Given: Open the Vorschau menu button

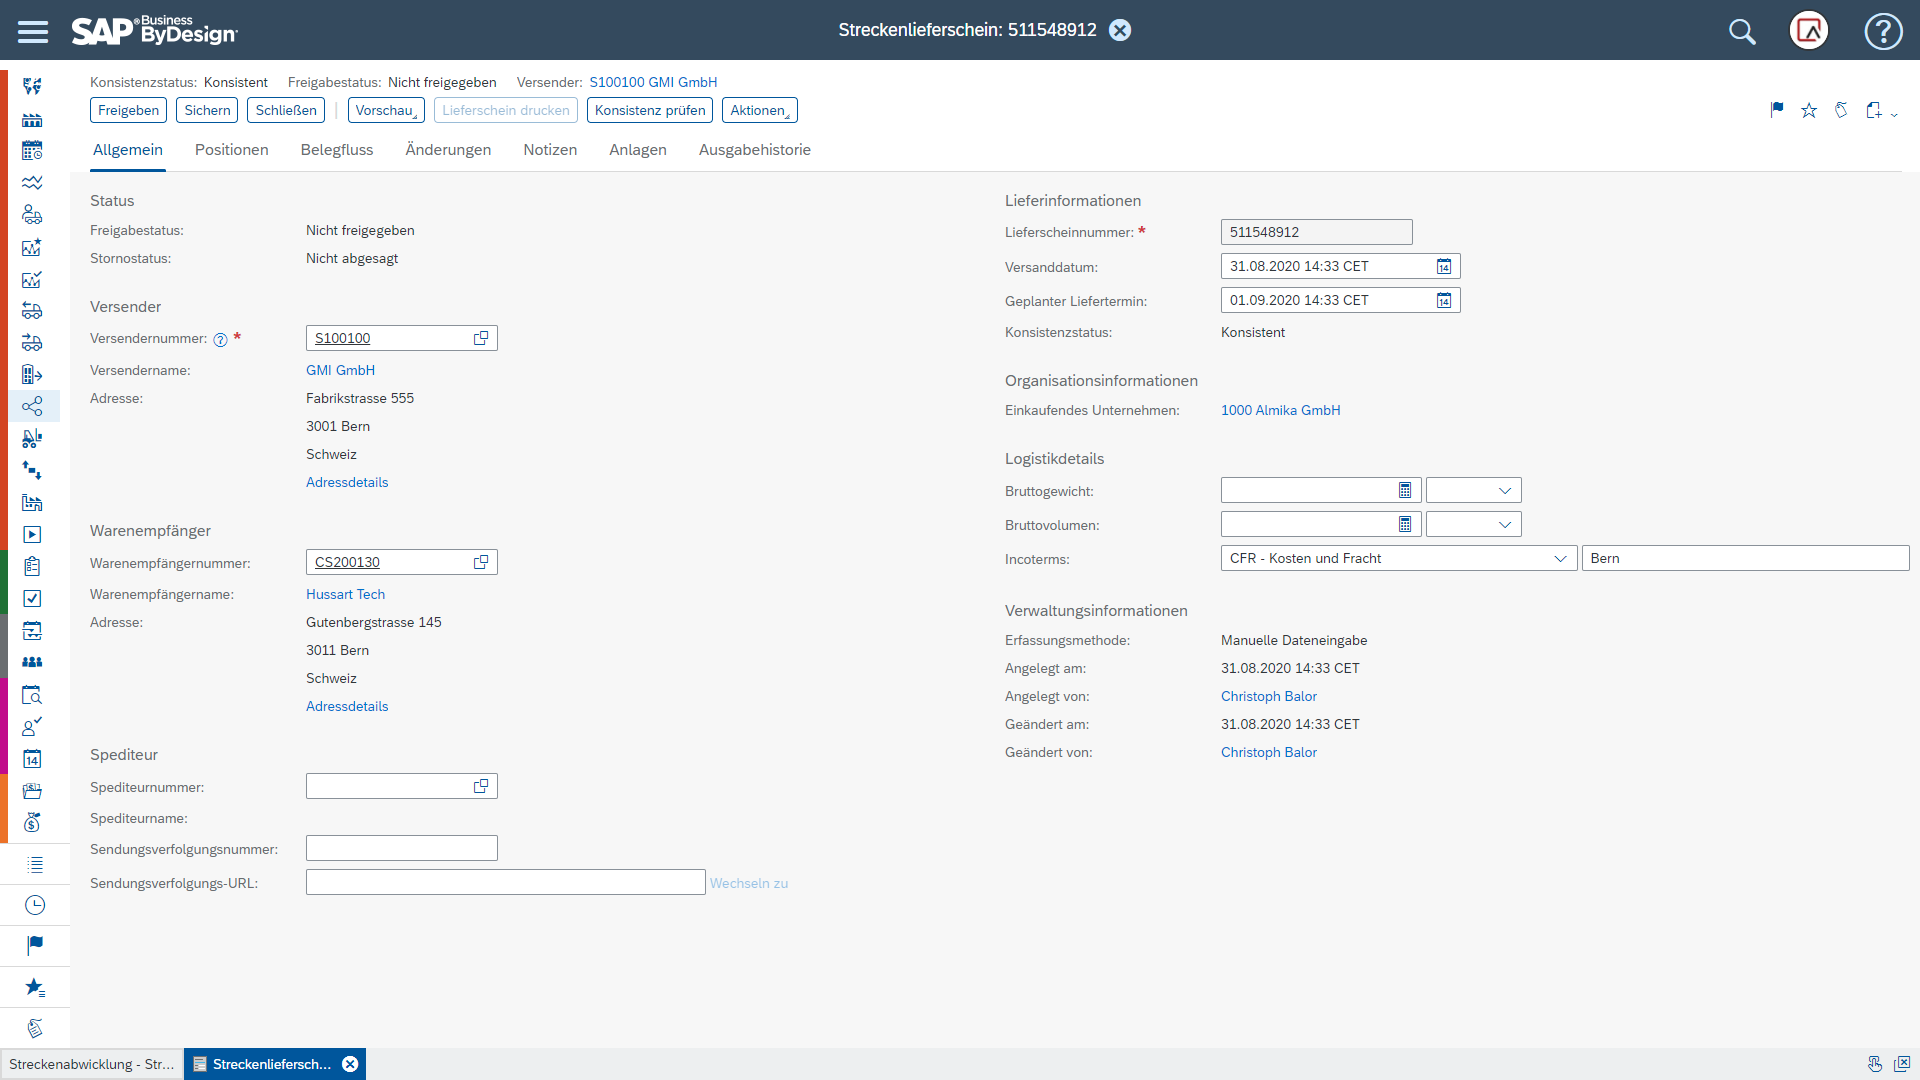Looking at the screenshot, I should (x=386, y=110).
